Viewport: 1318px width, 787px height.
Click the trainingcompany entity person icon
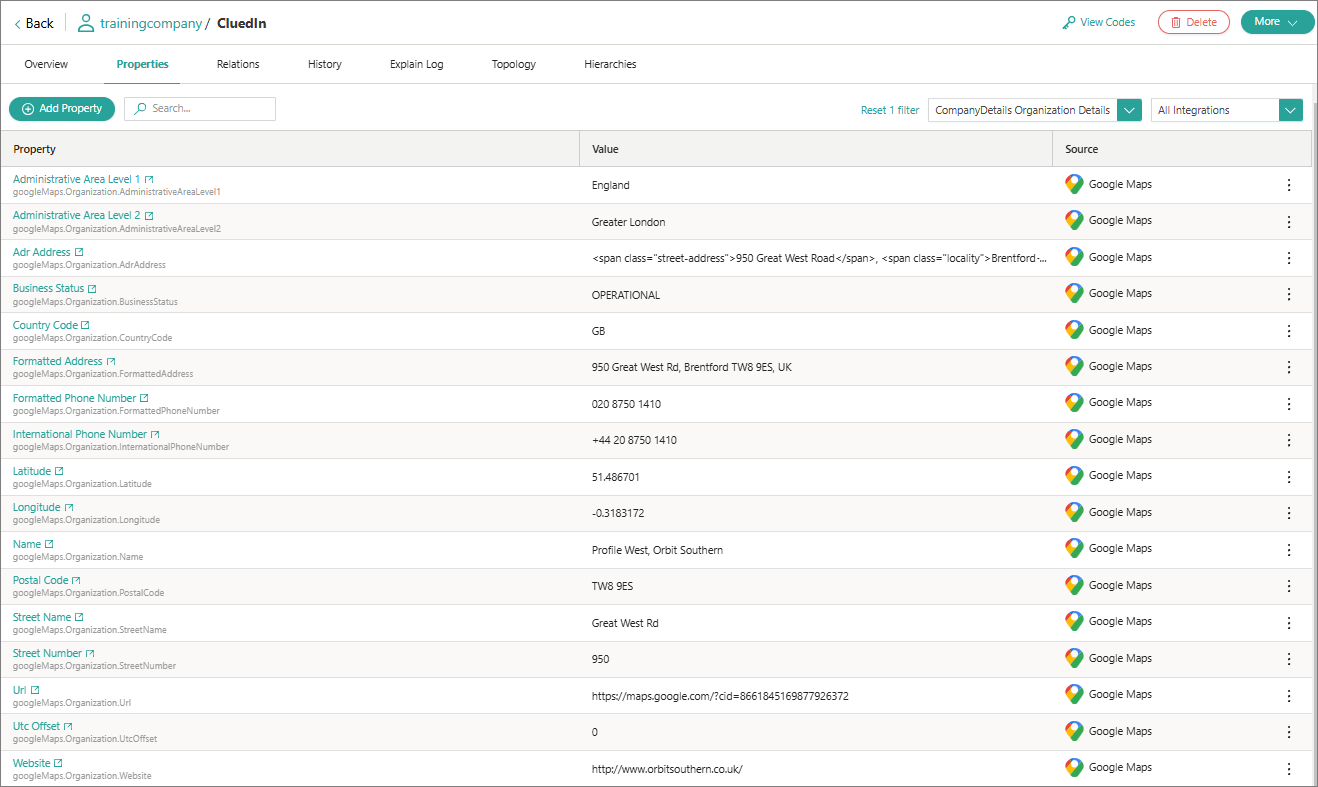86,22
